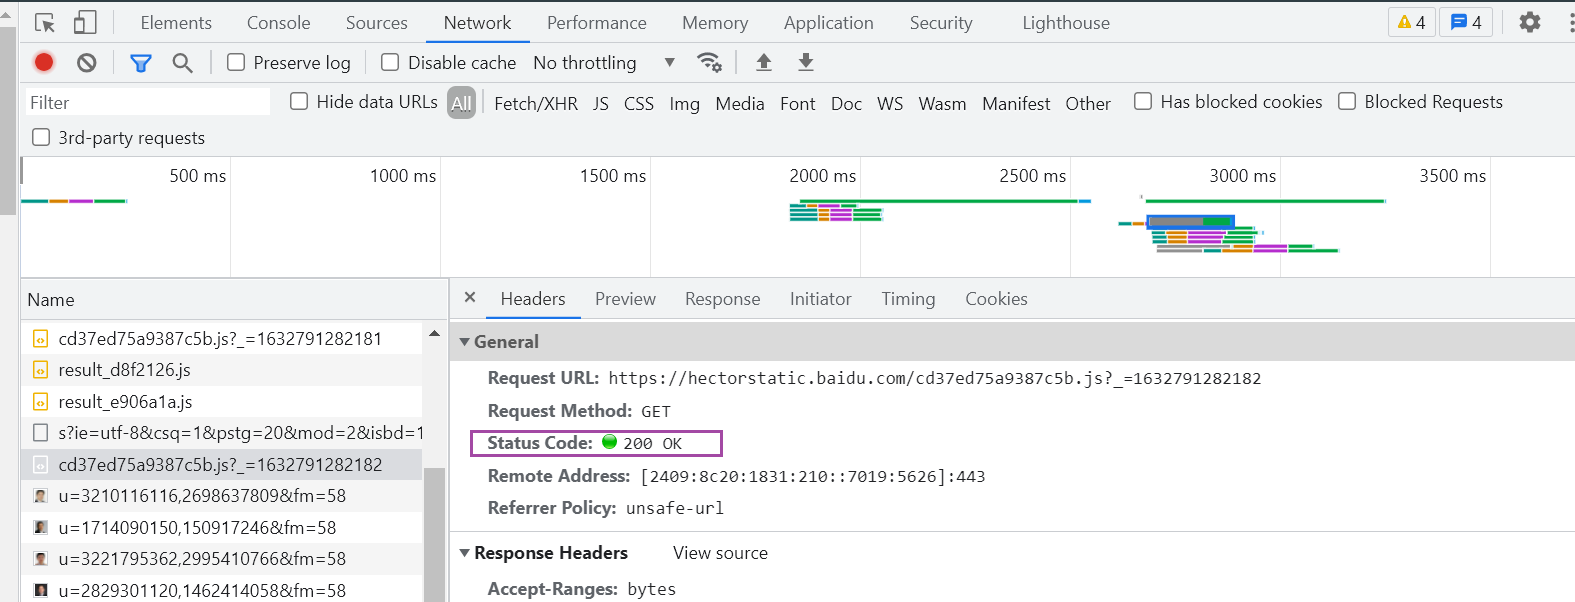Select image thumbnail for u=3221795362 request
This screenshot has height=602, width=1575.
tap(40, 559)
